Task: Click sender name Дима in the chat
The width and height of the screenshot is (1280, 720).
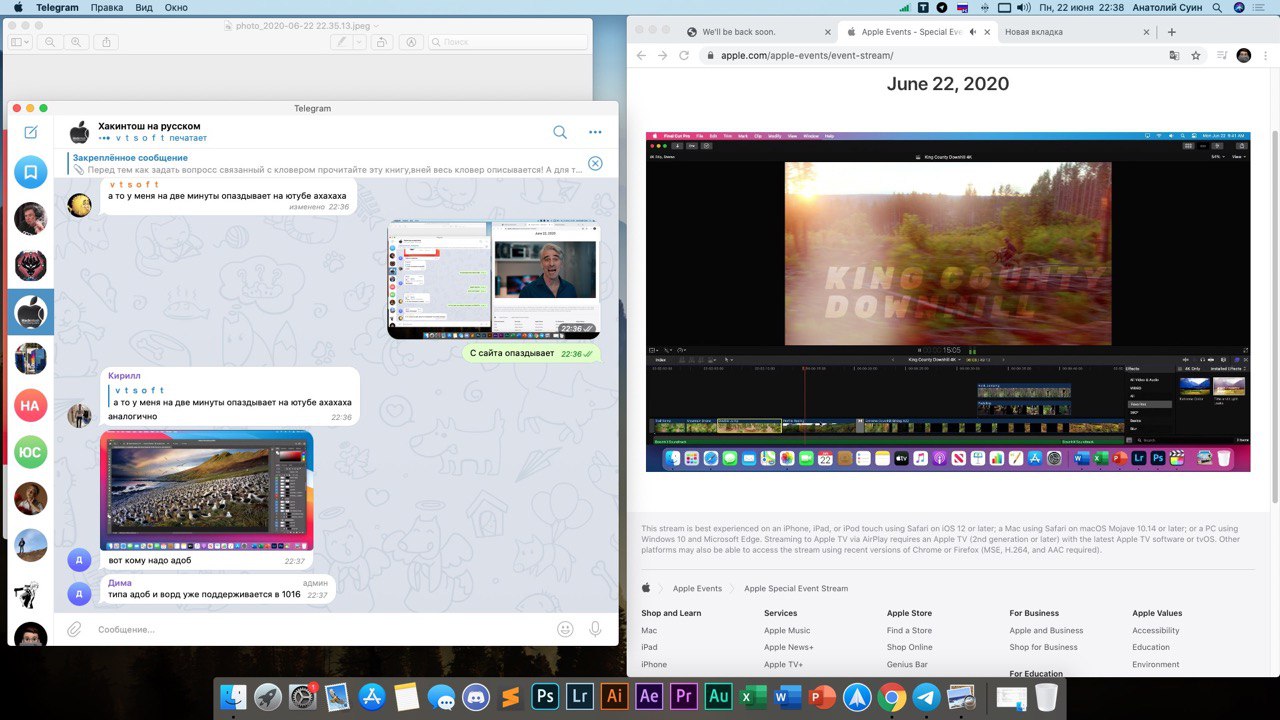Action: pyautogui.click(x=120, y=582)
